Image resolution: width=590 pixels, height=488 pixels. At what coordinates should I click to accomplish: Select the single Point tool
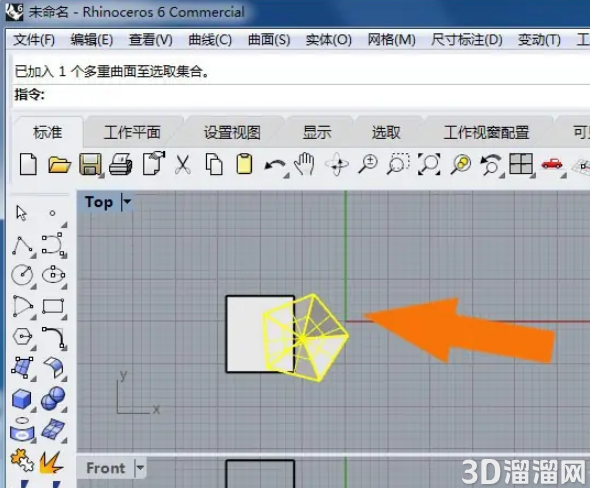[x=52, y=213]
